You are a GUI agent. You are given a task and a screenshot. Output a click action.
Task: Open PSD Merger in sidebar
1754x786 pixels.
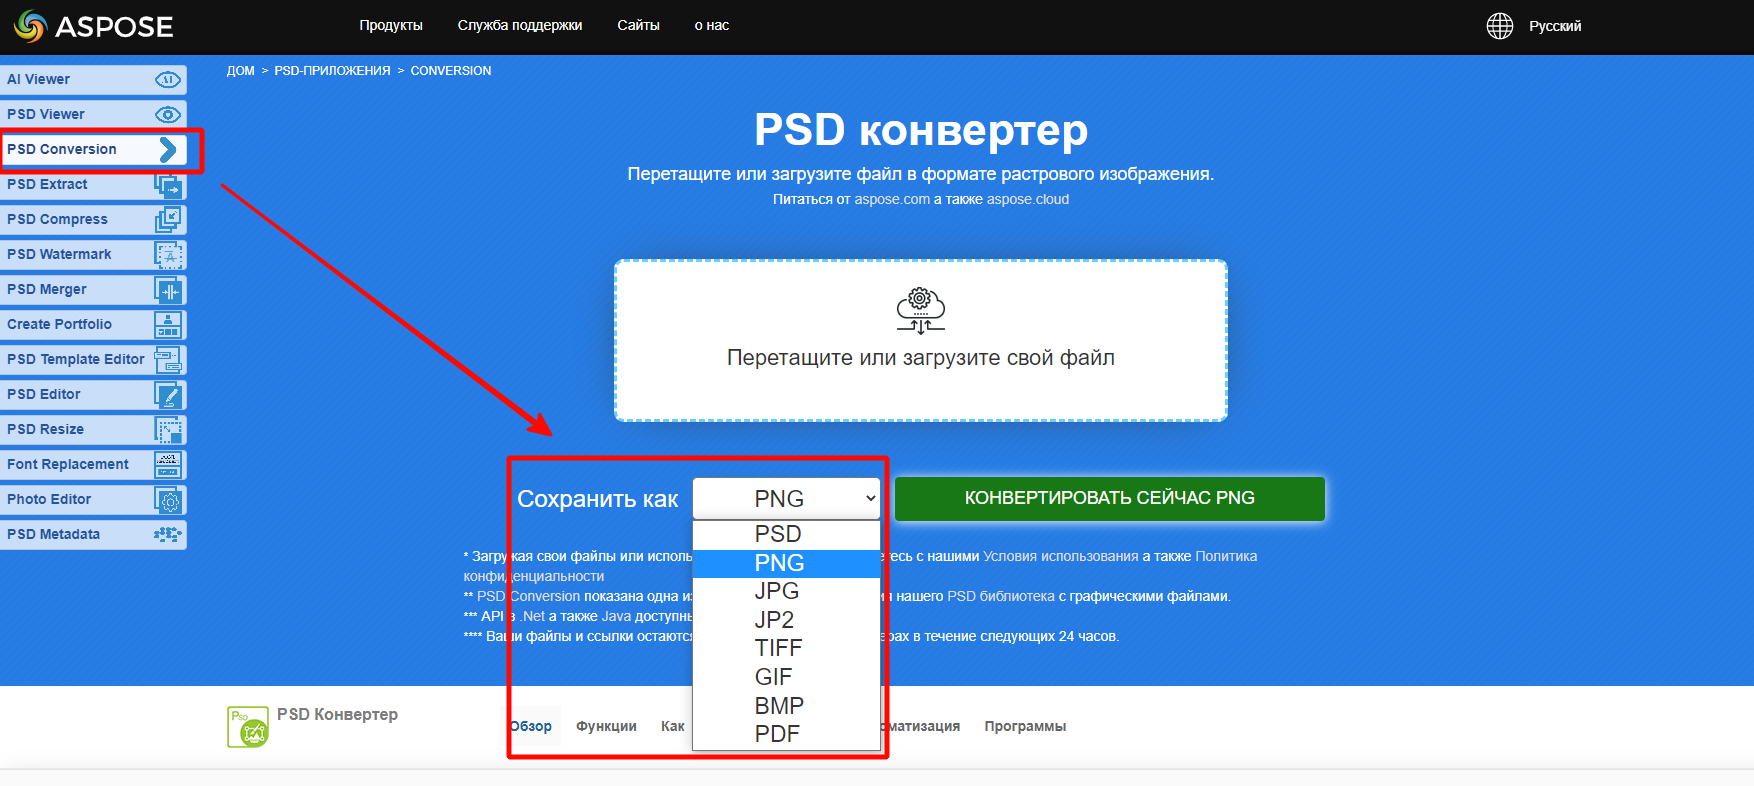tap(93, 290)
